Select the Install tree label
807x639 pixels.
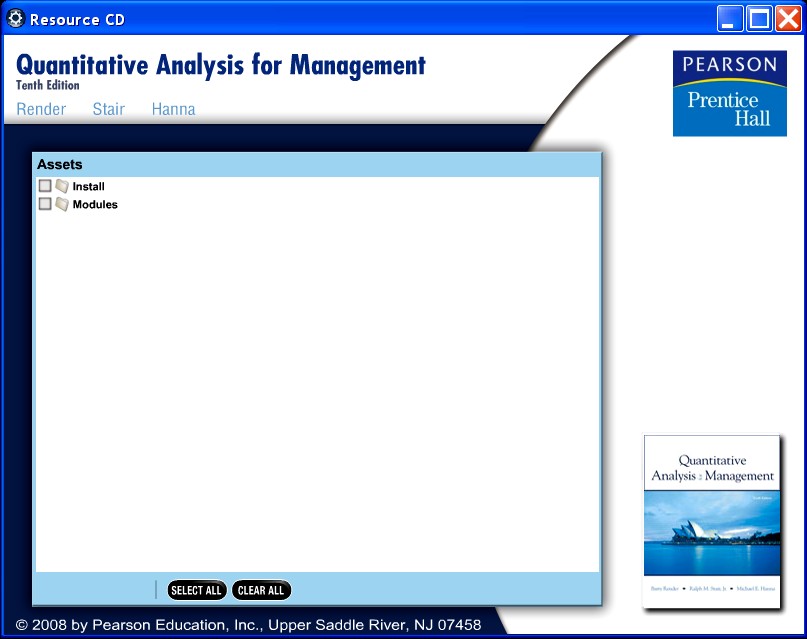(x=89, y=186)
